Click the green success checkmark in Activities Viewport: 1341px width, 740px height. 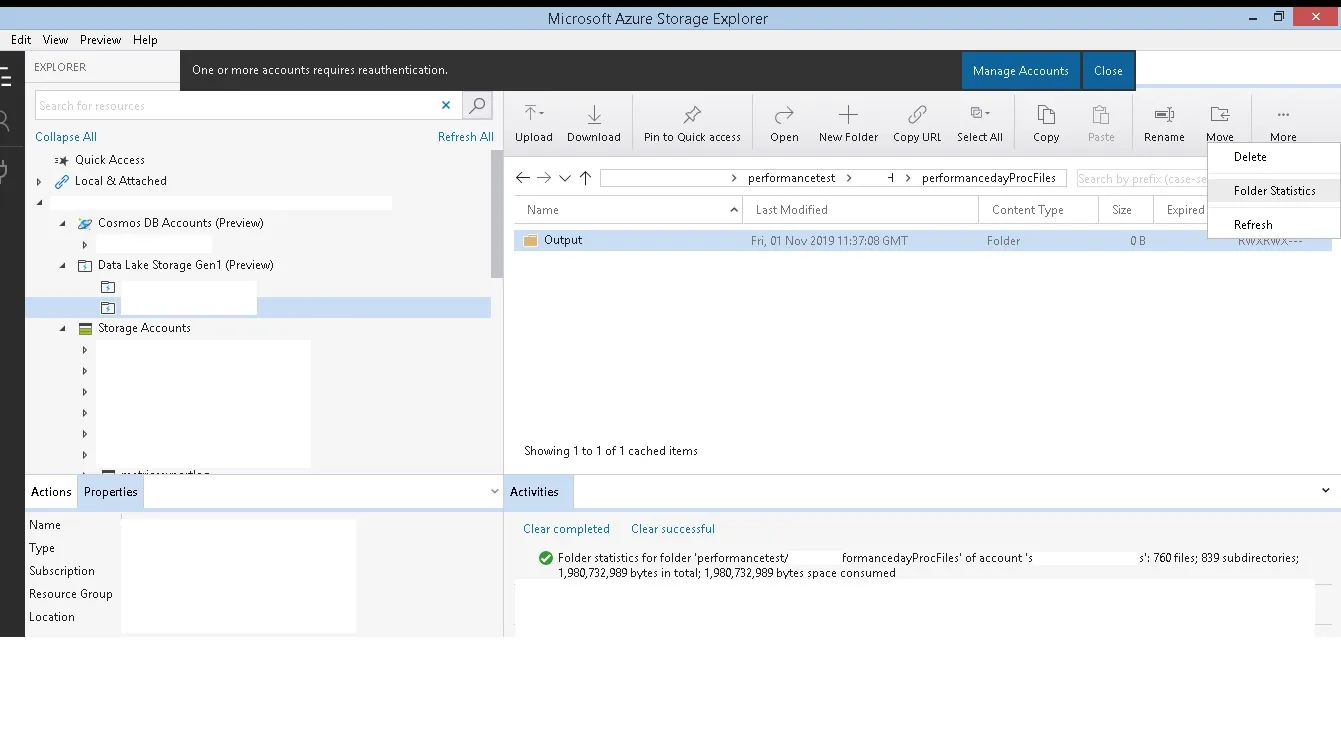point(545,558)
